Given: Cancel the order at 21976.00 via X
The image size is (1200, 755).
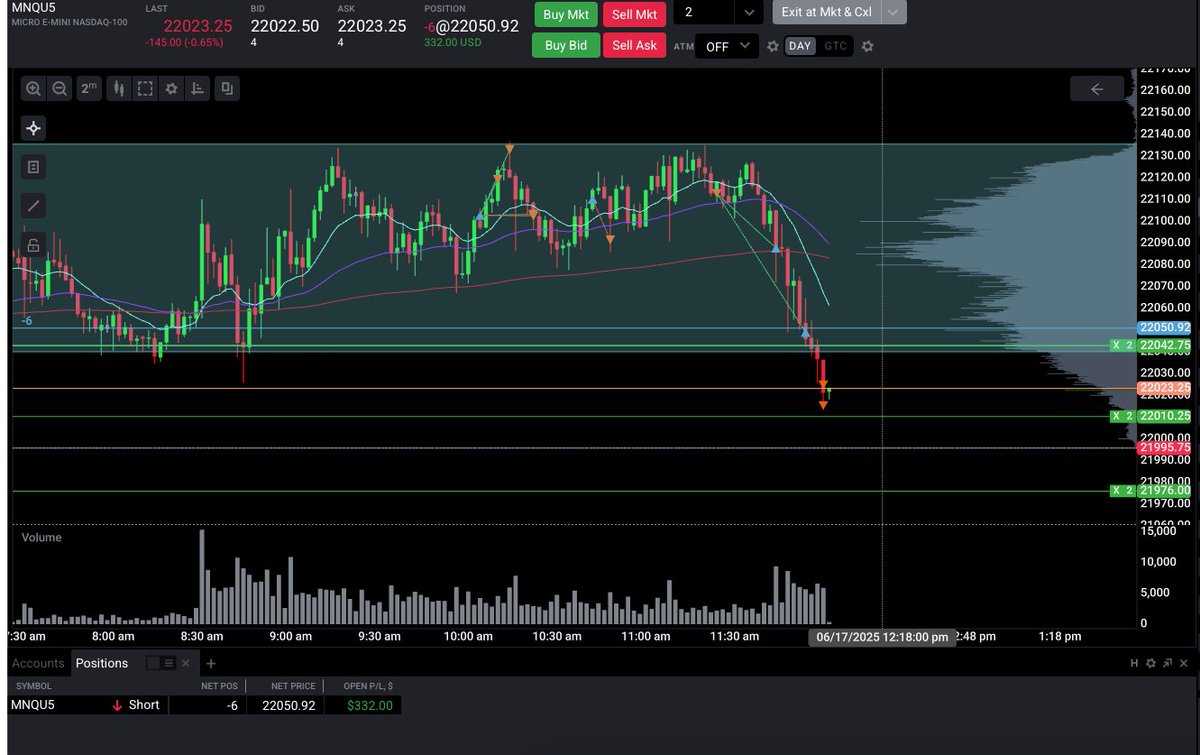Looking at the screenshot, I should pos(1118,490).
